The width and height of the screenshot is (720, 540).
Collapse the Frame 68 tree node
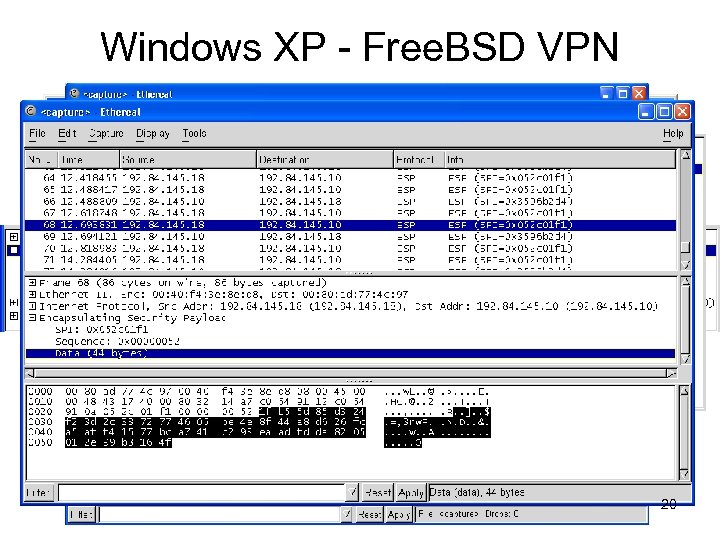[32, 282]
